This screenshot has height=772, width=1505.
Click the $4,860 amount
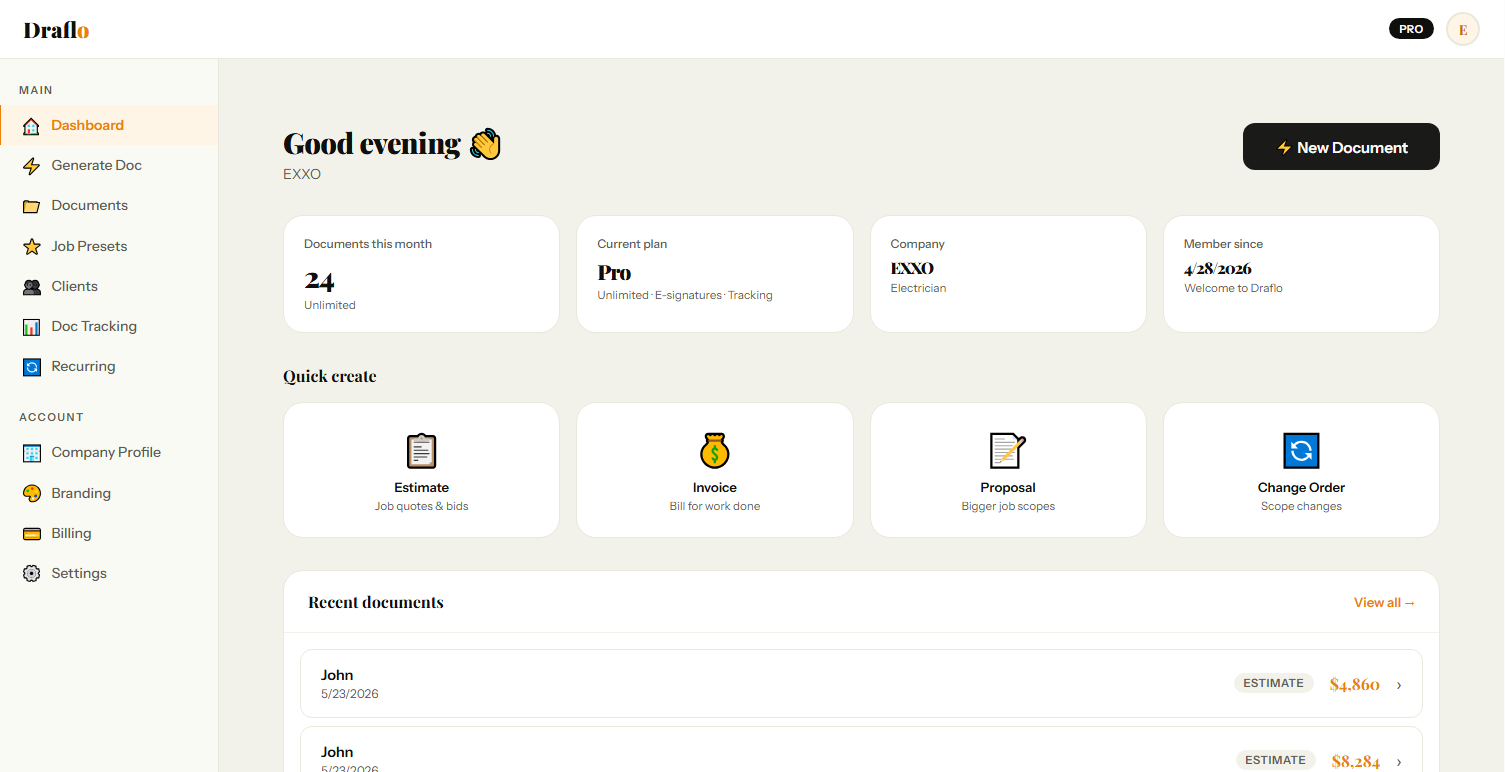pyautogui.click(x=1354, y=685)
